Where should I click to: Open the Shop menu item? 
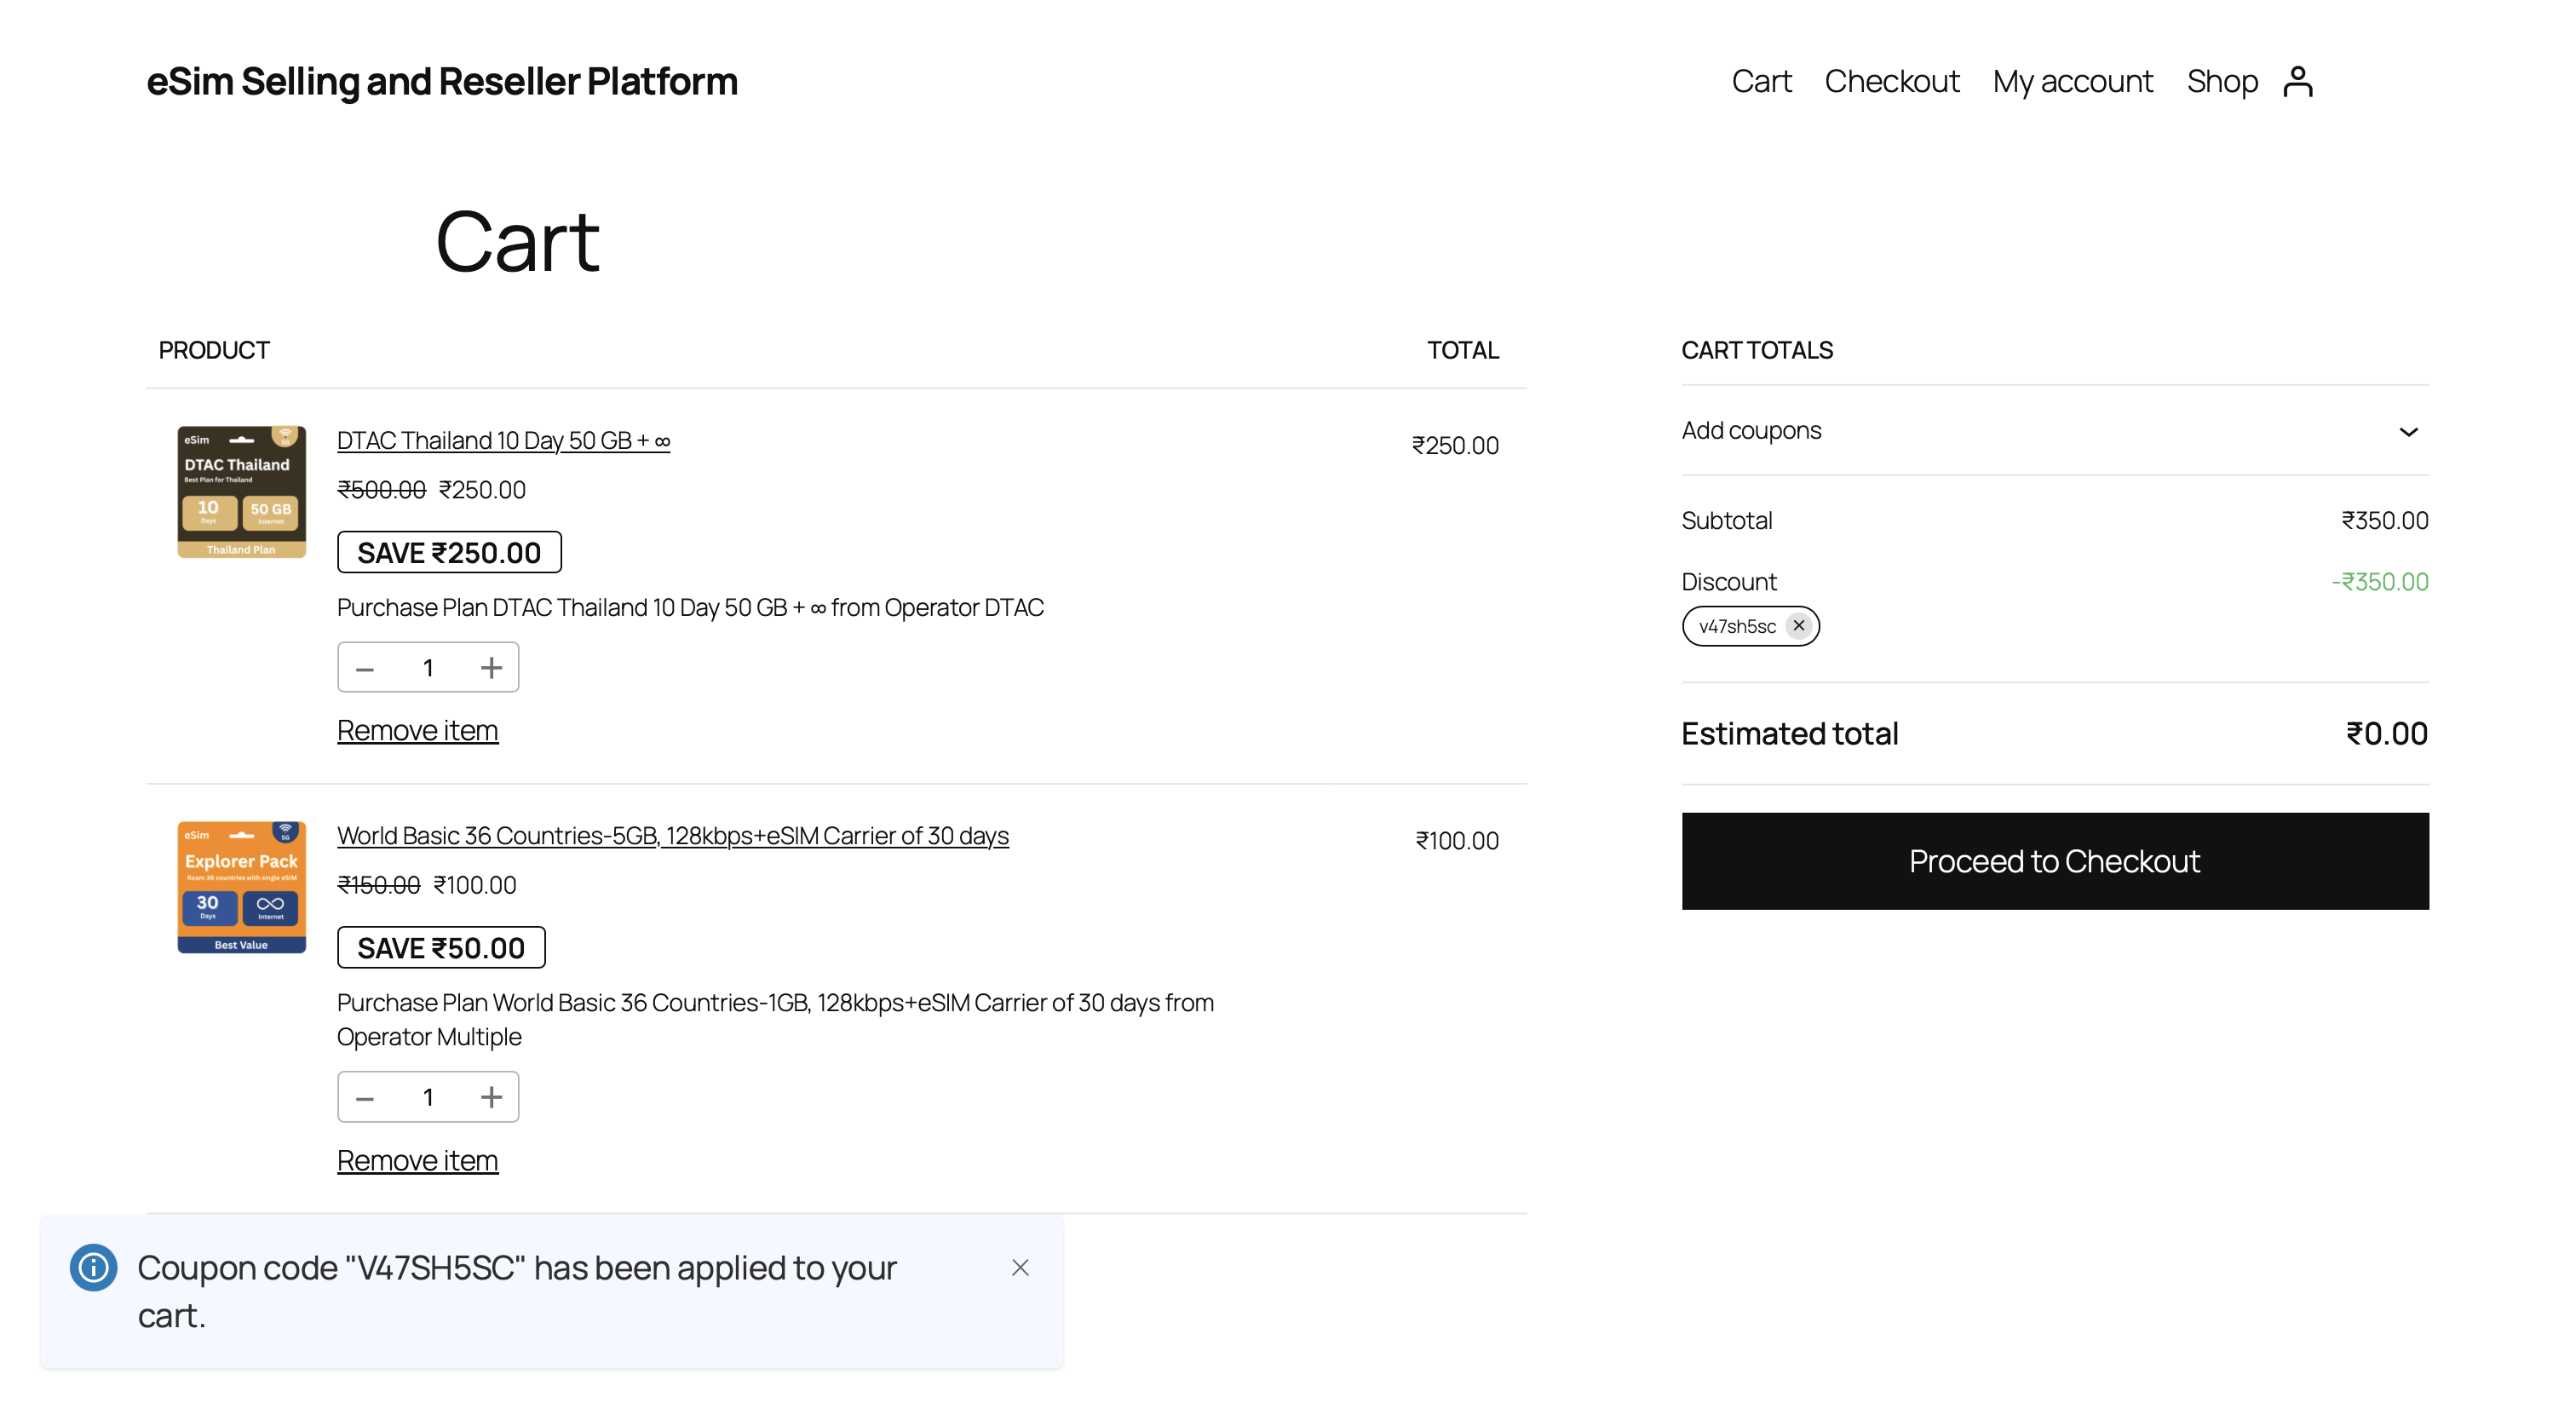point(2222,81)
